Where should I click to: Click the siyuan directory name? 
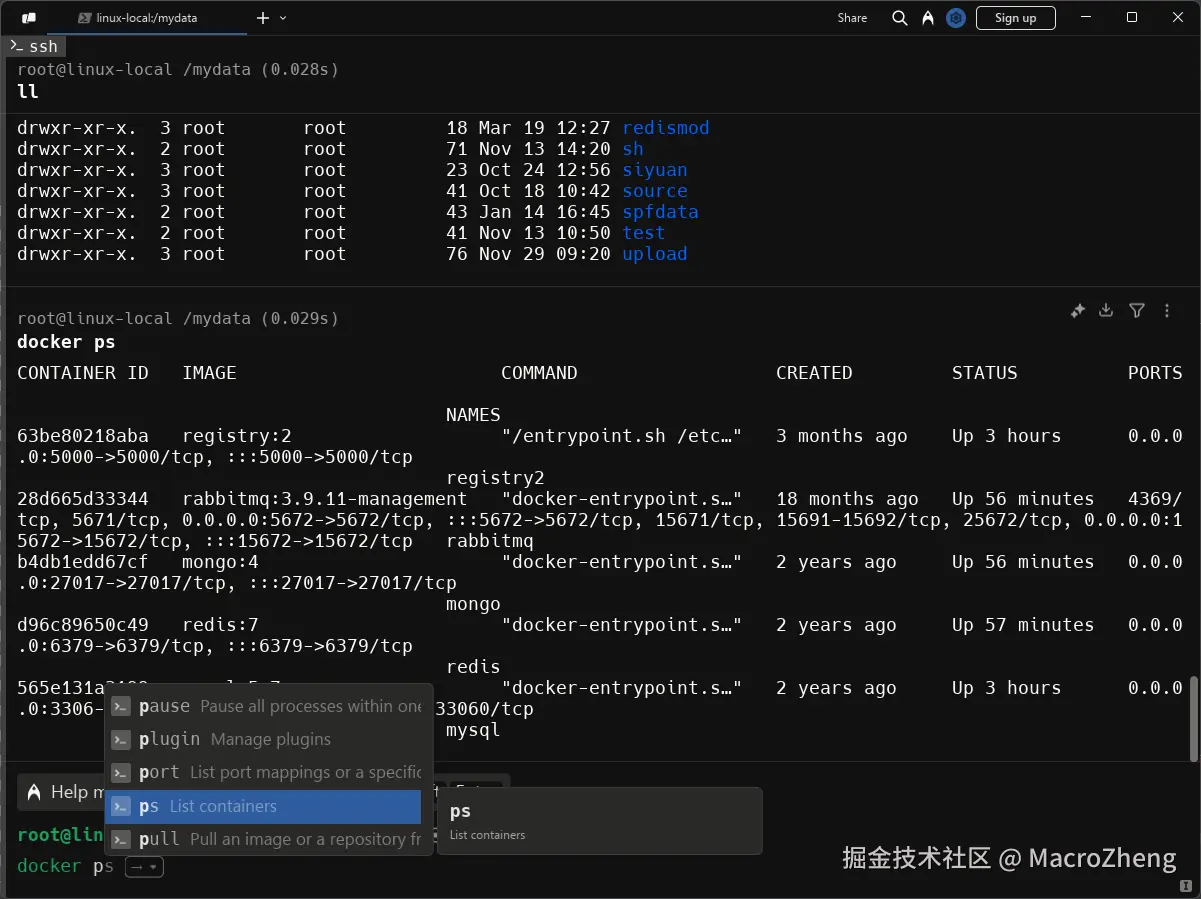coord(655,170)
